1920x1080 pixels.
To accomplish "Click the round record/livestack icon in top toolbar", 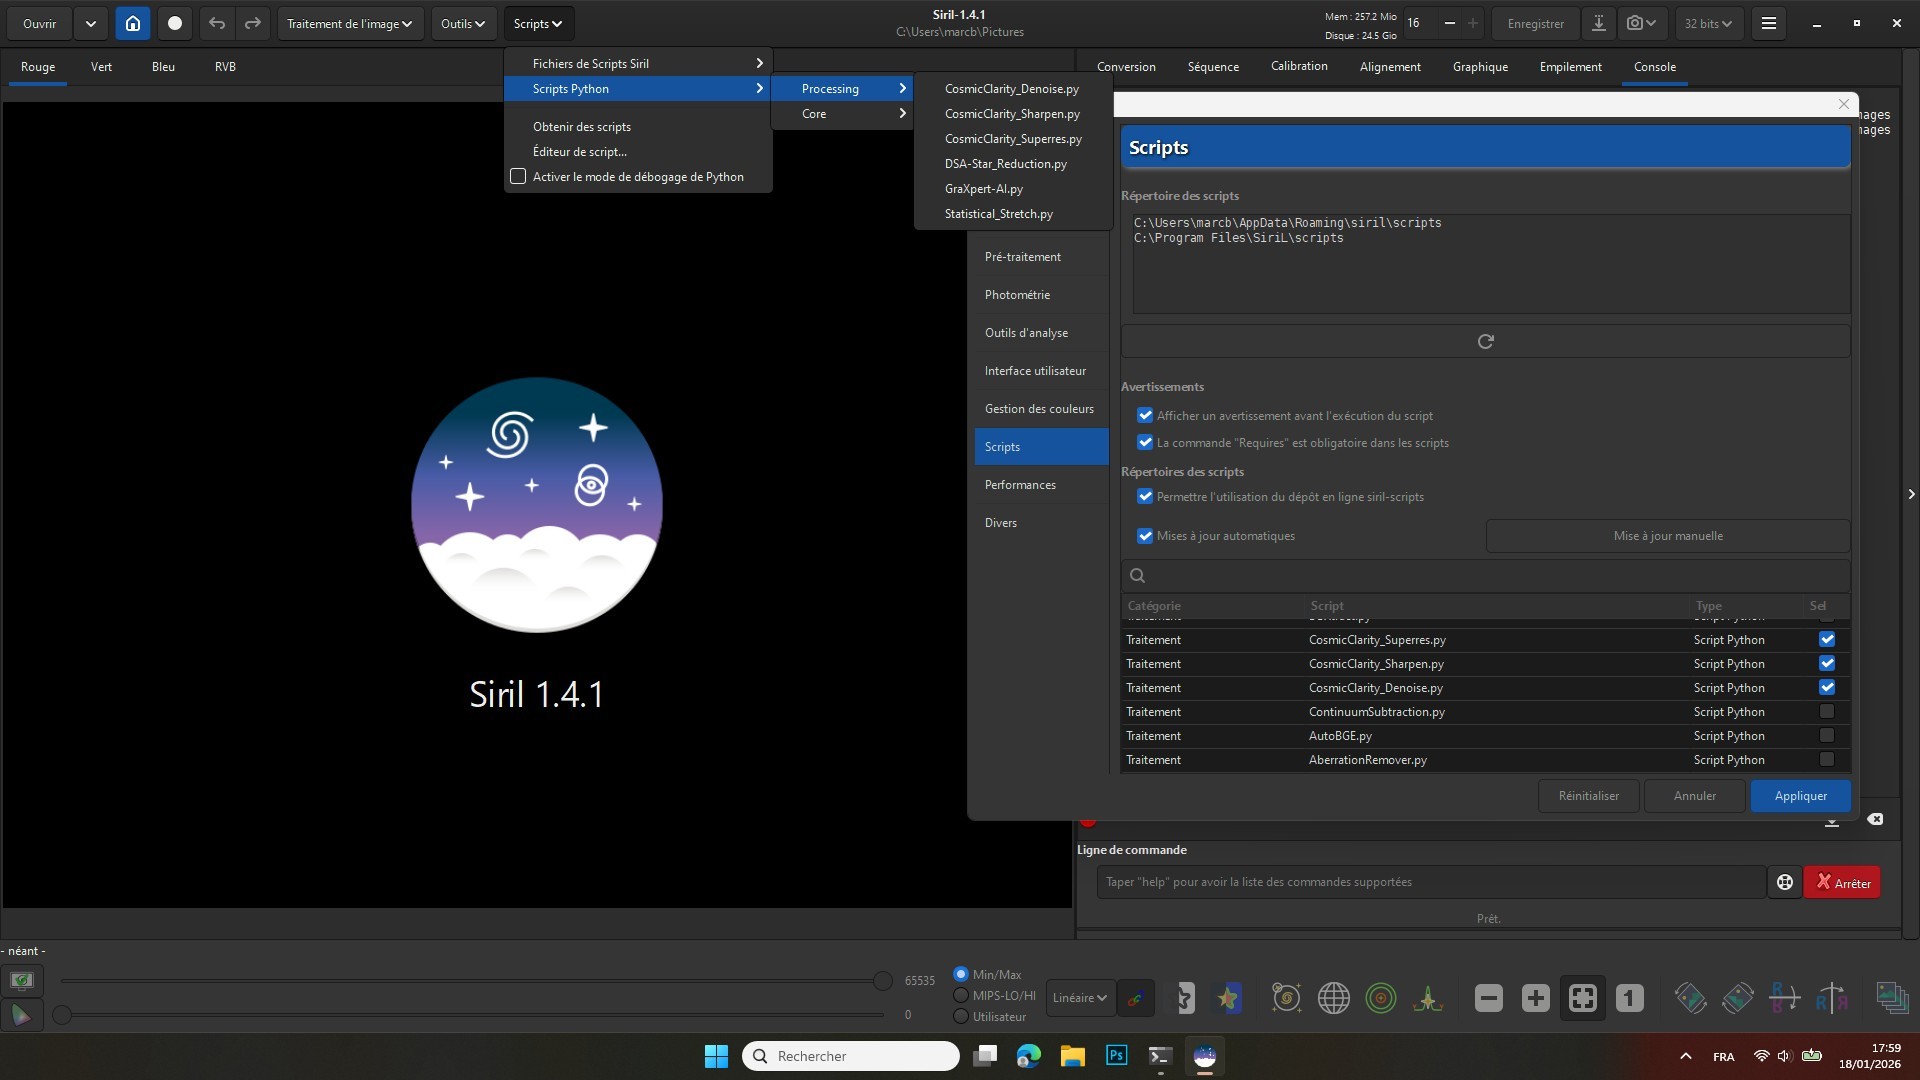I will [x=175, y=23].
